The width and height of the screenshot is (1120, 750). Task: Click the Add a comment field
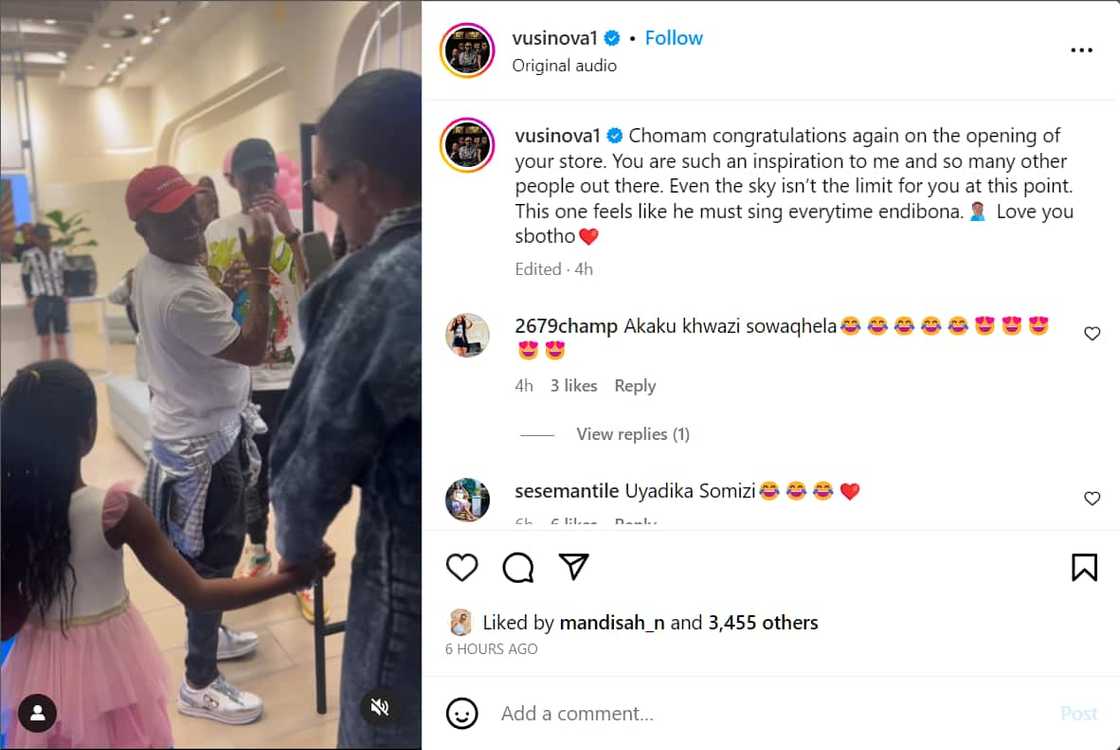(771, 714)
